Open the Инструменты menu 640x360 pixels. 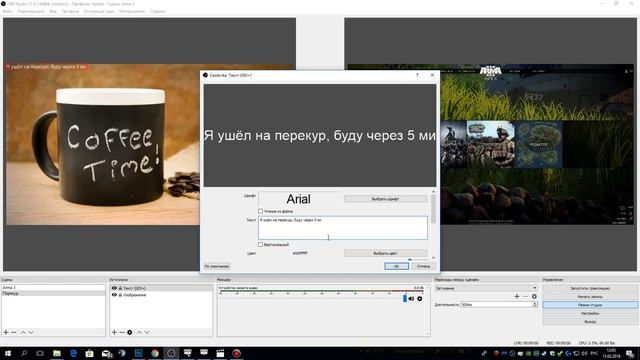tap(132, 11)
